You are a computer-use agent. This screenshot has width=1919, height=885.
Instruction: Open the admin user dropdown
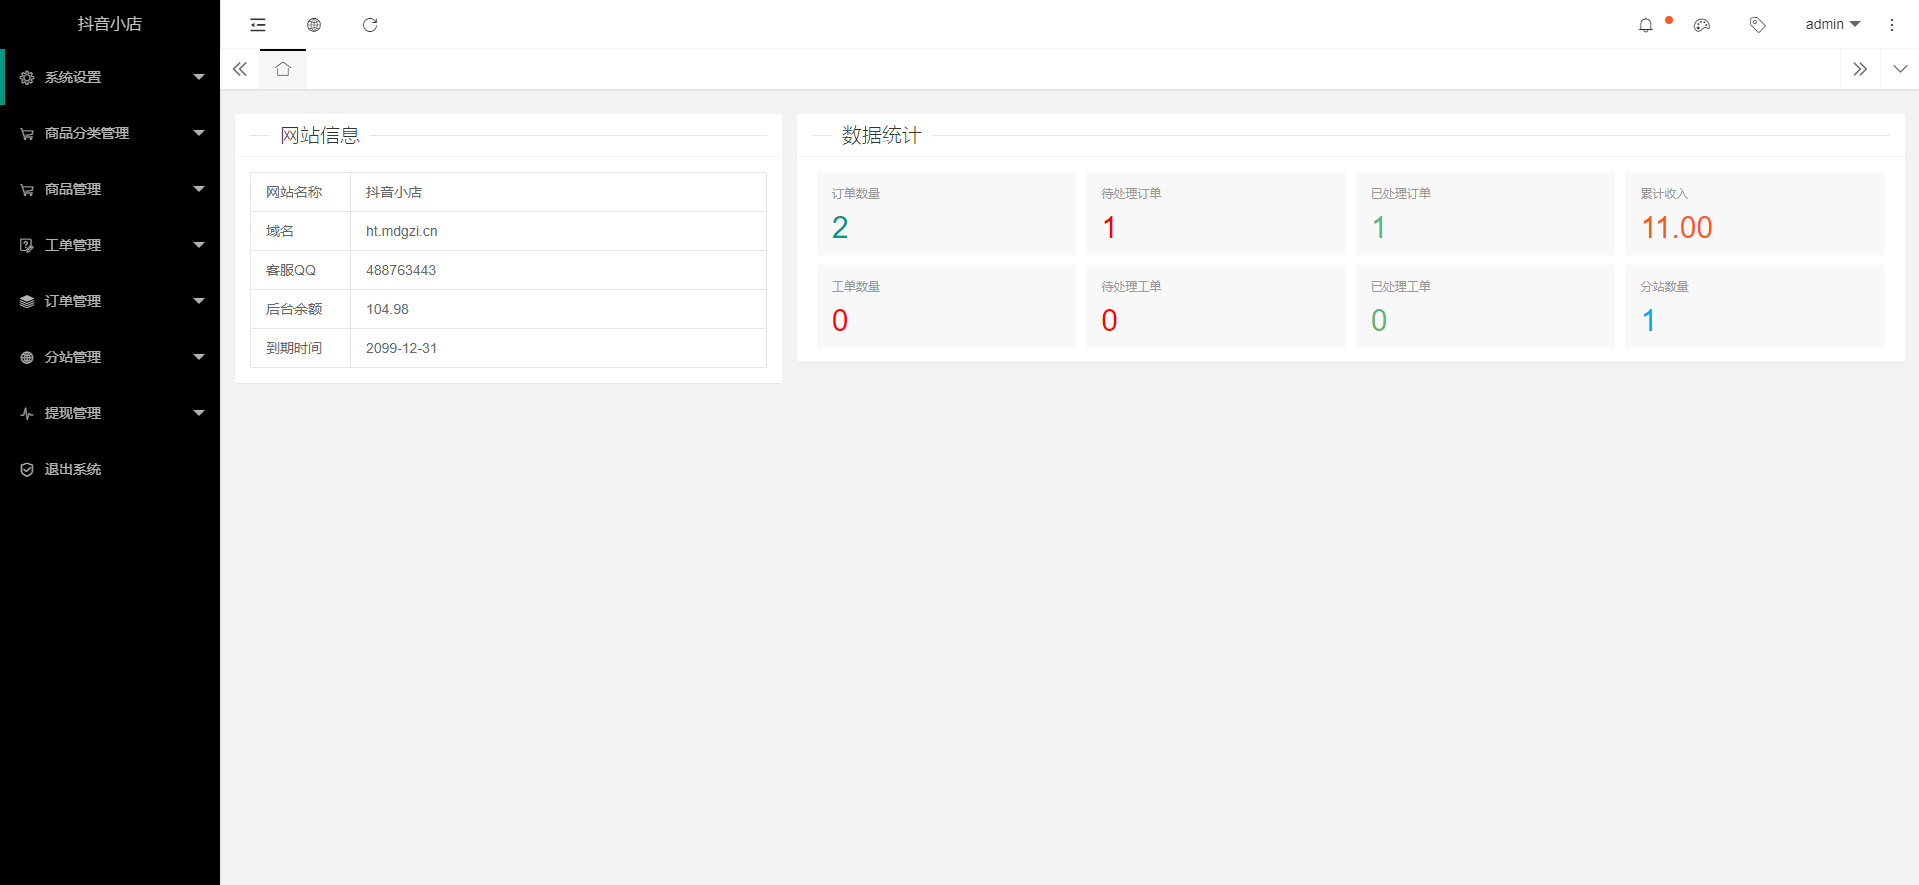tap(1832, 25)
